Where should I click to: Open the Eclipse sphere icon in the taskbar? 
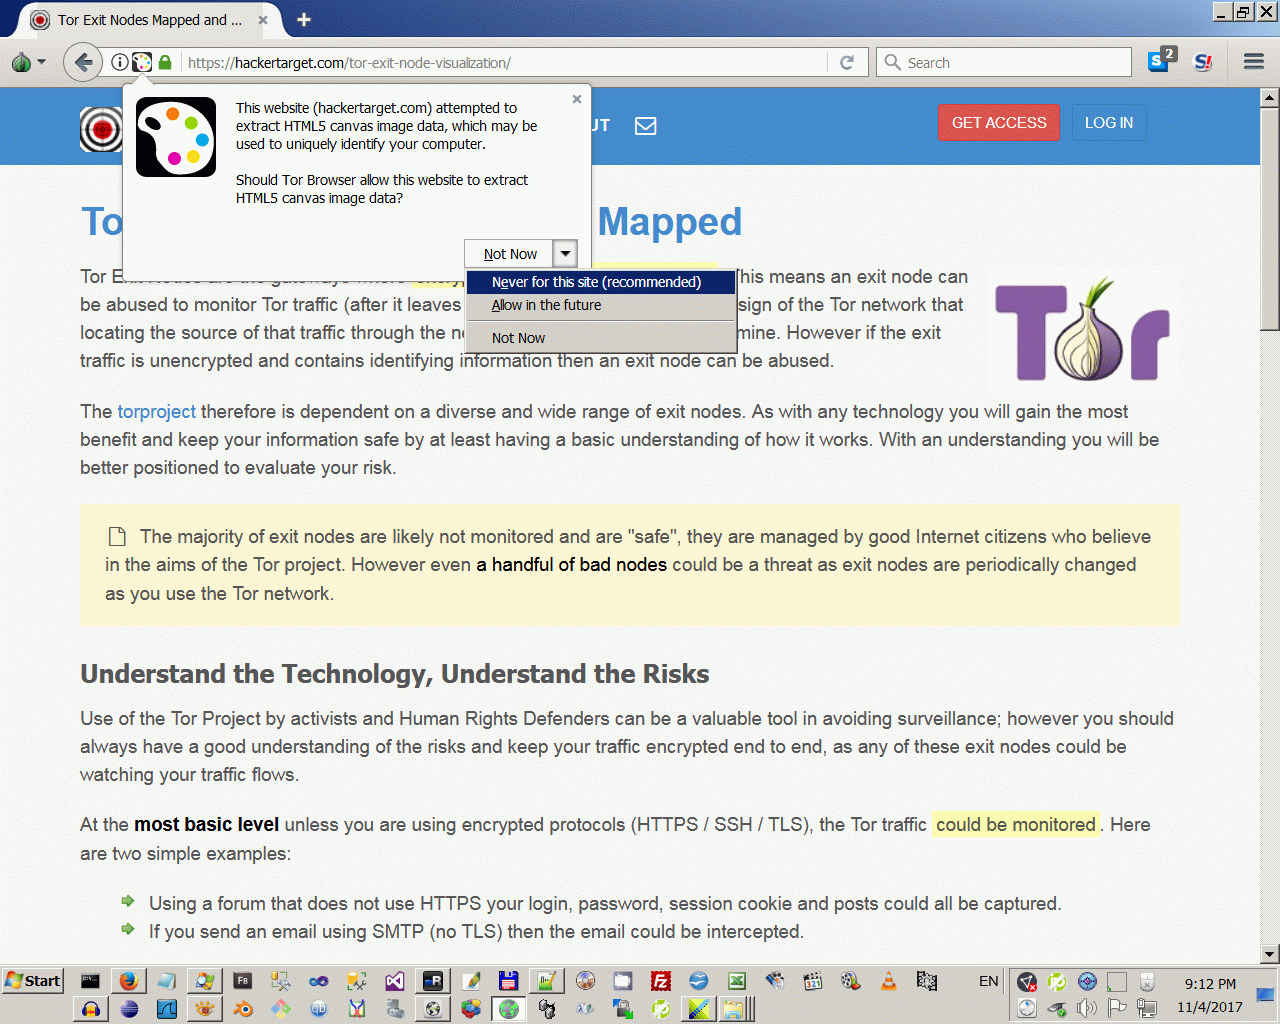tap(128, 1009)
